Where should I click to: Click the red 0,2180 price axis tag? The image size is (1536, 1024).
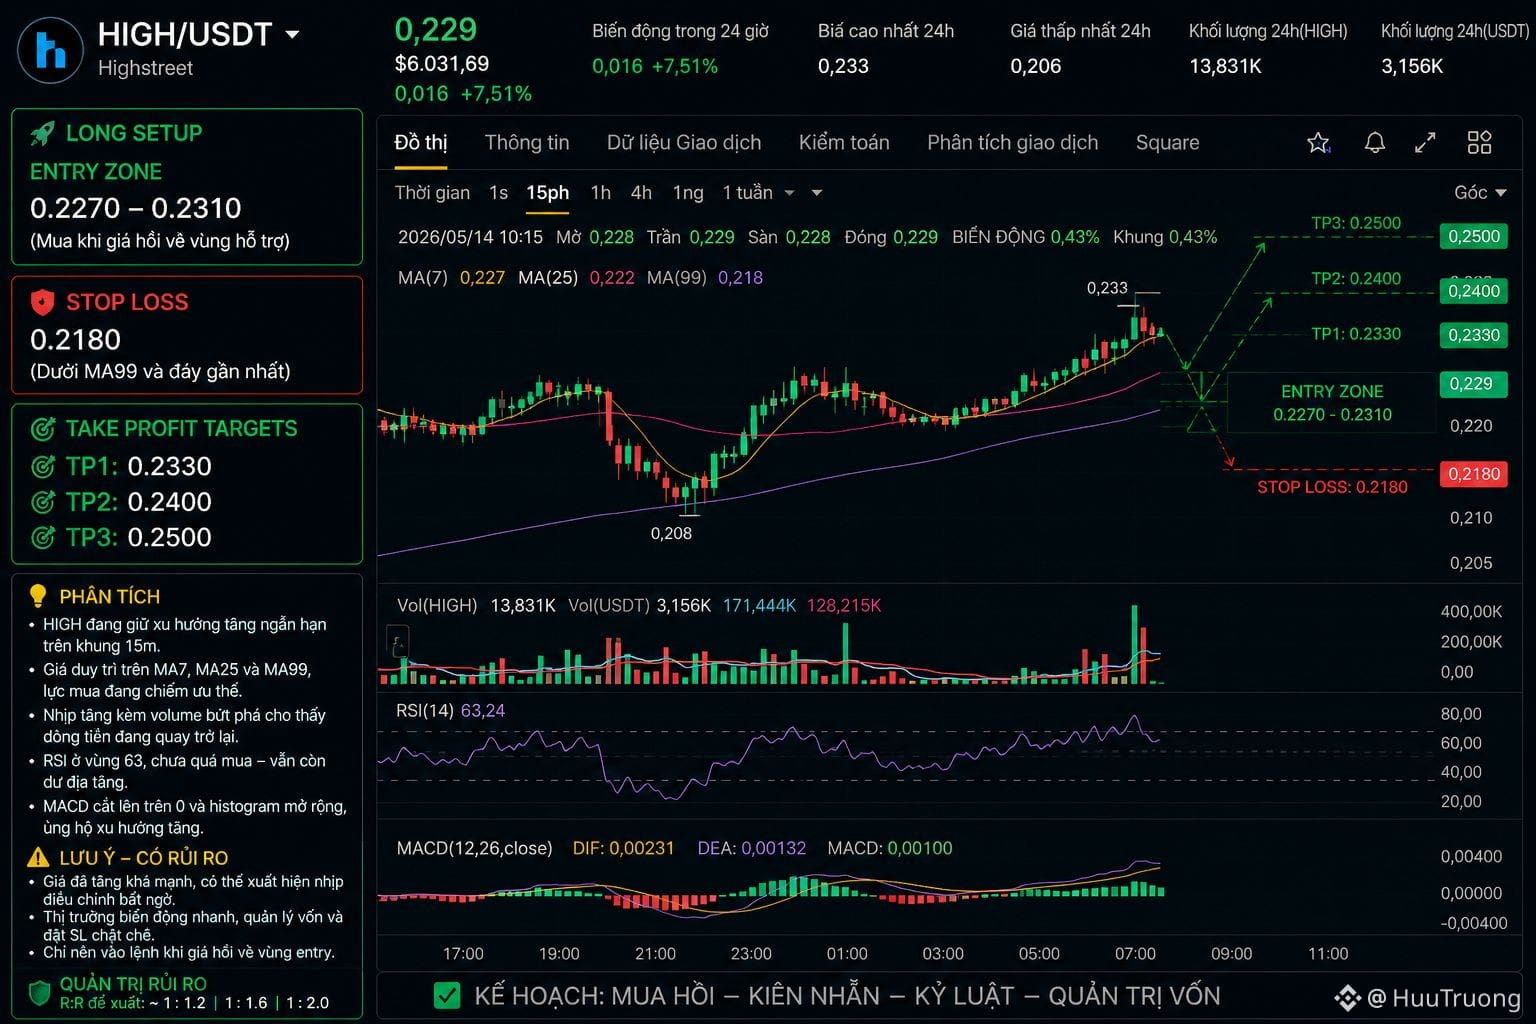[1474, 474]
